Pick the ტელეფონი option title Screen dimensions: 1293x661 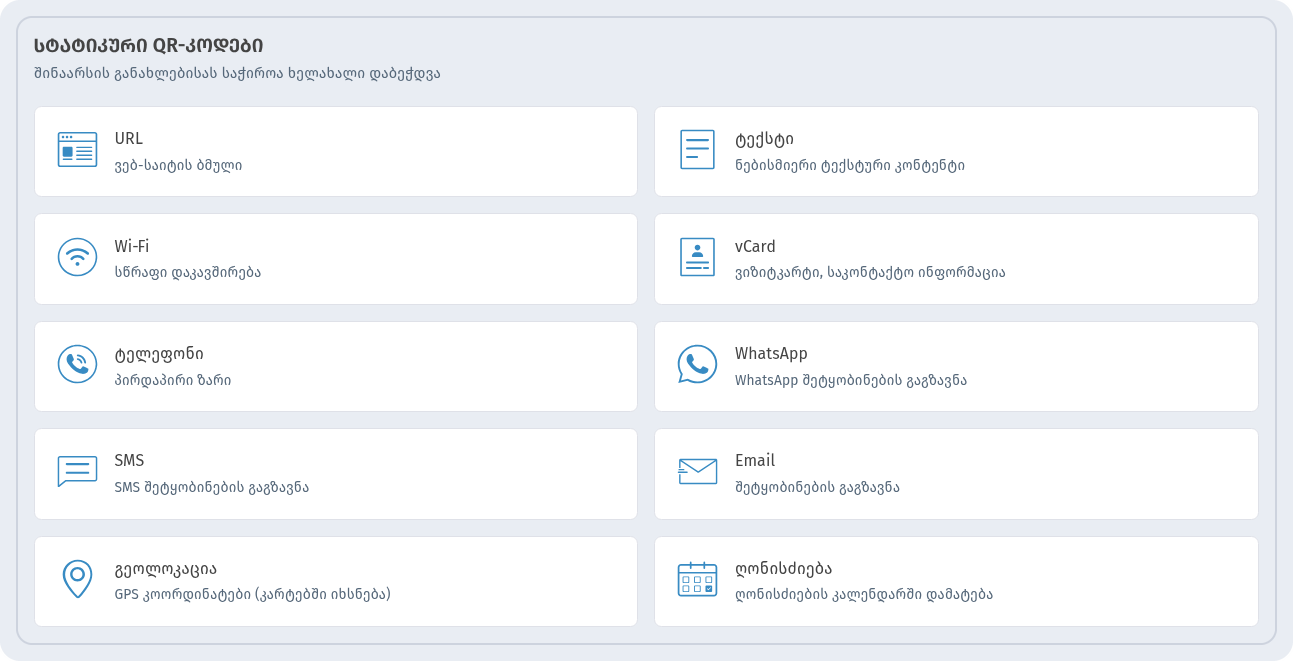(159, 354)
